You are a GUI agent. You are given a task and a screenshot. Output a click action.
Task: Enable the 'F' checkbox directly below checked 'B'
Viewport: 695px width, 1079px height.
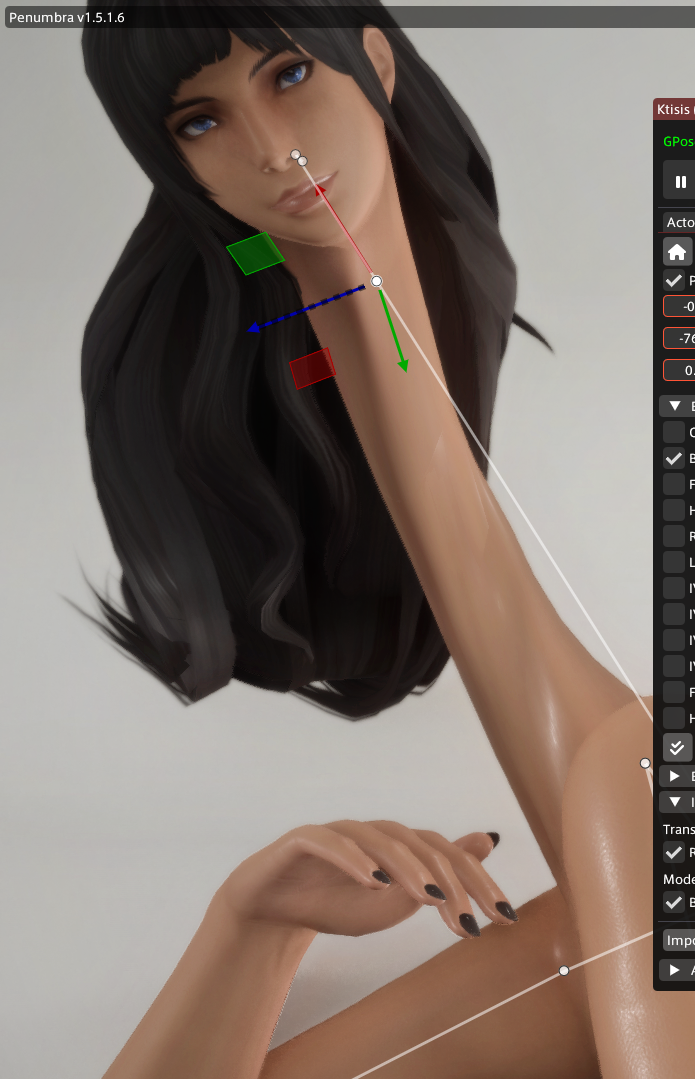[x=674, y=484]
